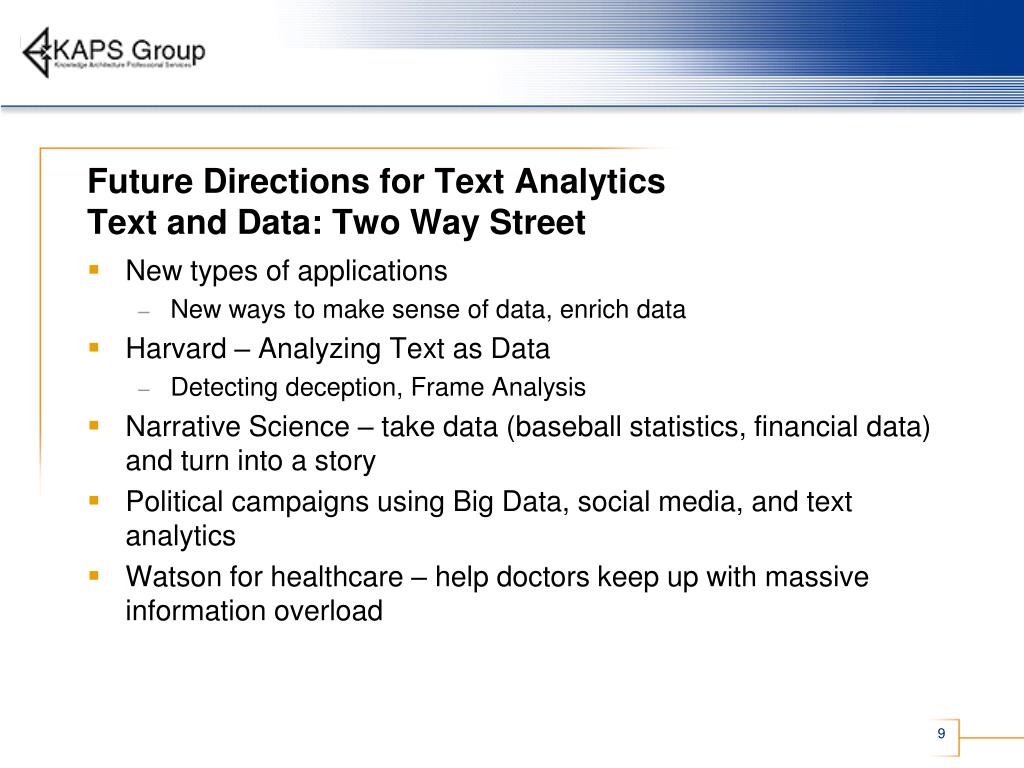
Task: Select the Text and Data: Two Way Street subtitle
Action: click(x=336, y=223)
